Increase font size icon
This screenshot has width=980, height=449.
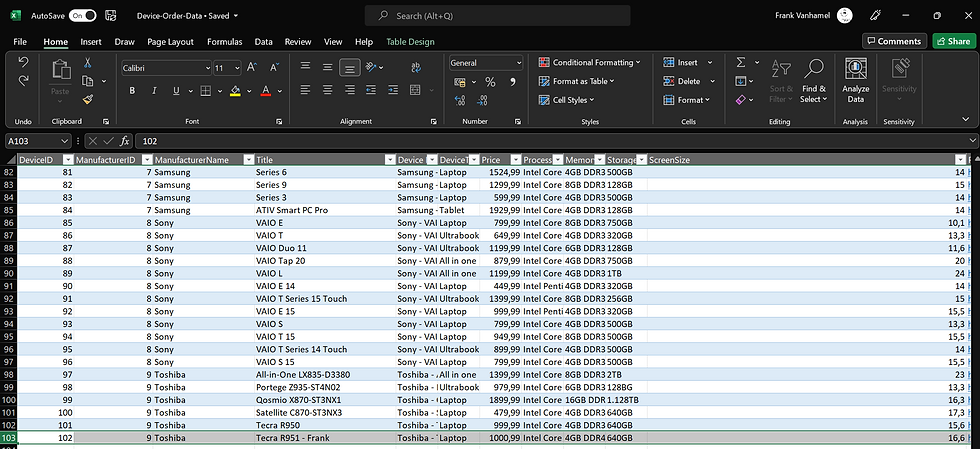(251, 67)
